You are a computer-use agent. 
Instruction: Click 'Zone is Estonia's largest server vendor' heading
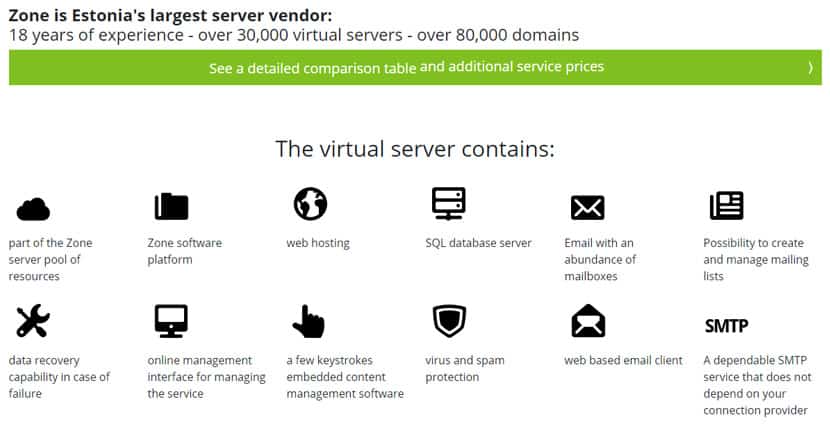point(170,15)
